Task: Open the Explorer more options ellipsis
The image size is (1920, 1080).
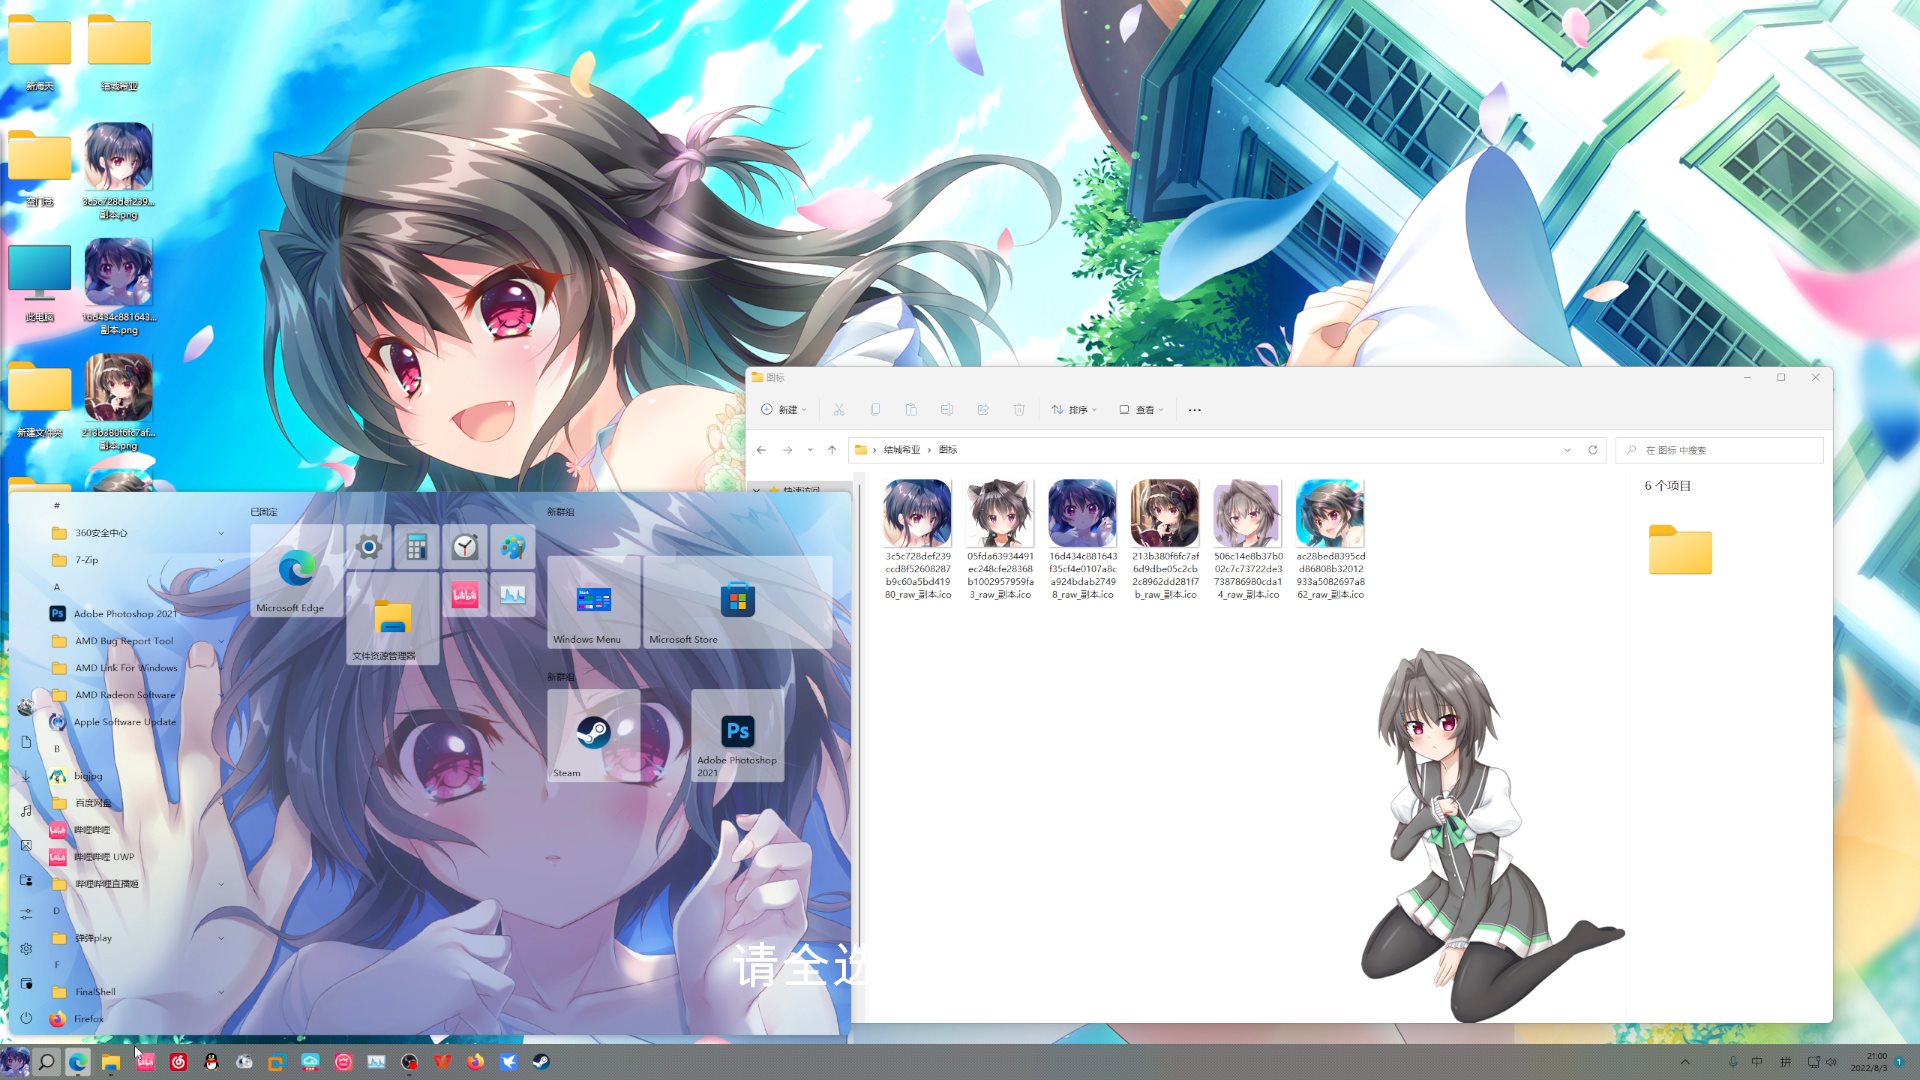Action: pyautogui.click(x=1194, y=410)
